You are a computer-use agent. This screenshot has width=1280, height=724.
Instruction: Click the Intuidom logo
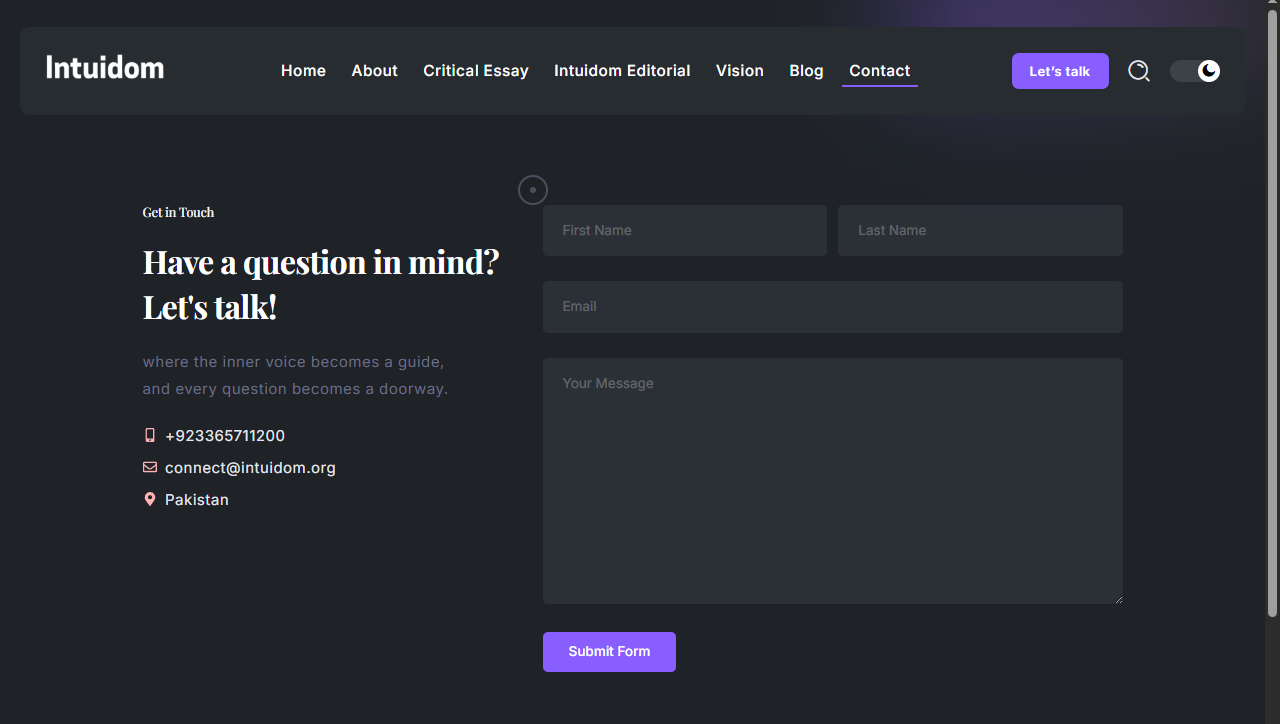click(105, 68)
